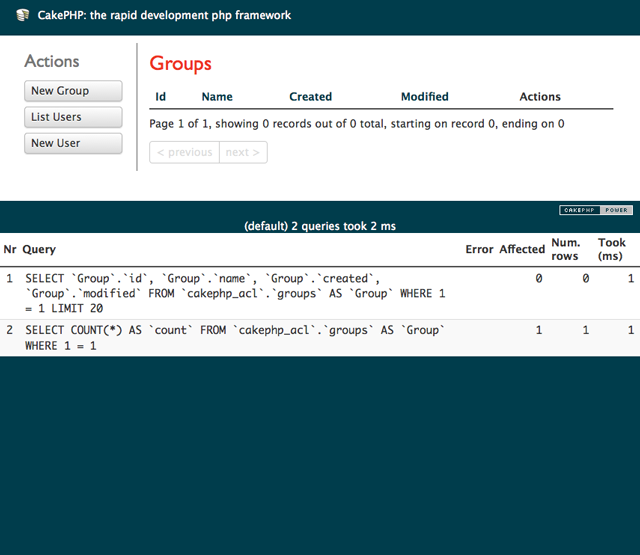
Task: Click the New User button
Action: [x=73, y=143]
